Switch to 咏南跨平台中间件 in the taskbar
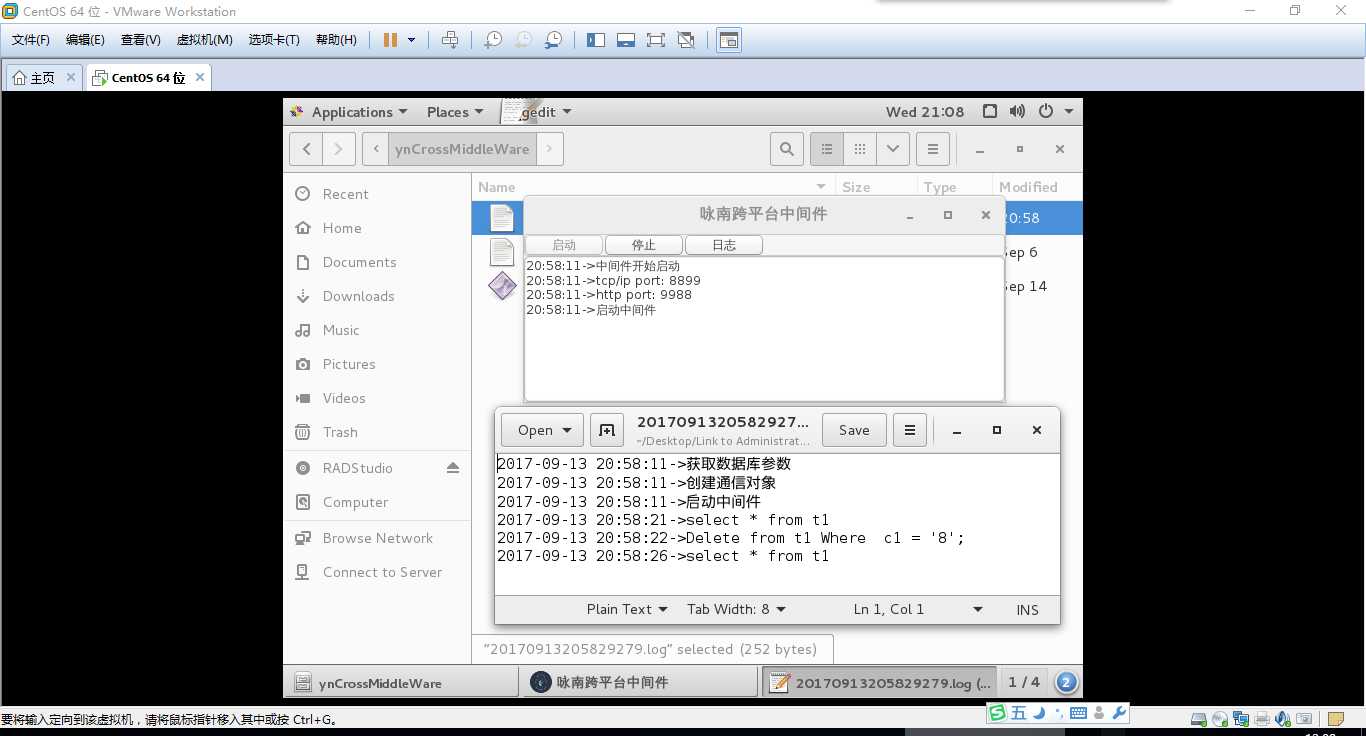The width and height of the screenshot is (1366, 736). tap(640, 683)
